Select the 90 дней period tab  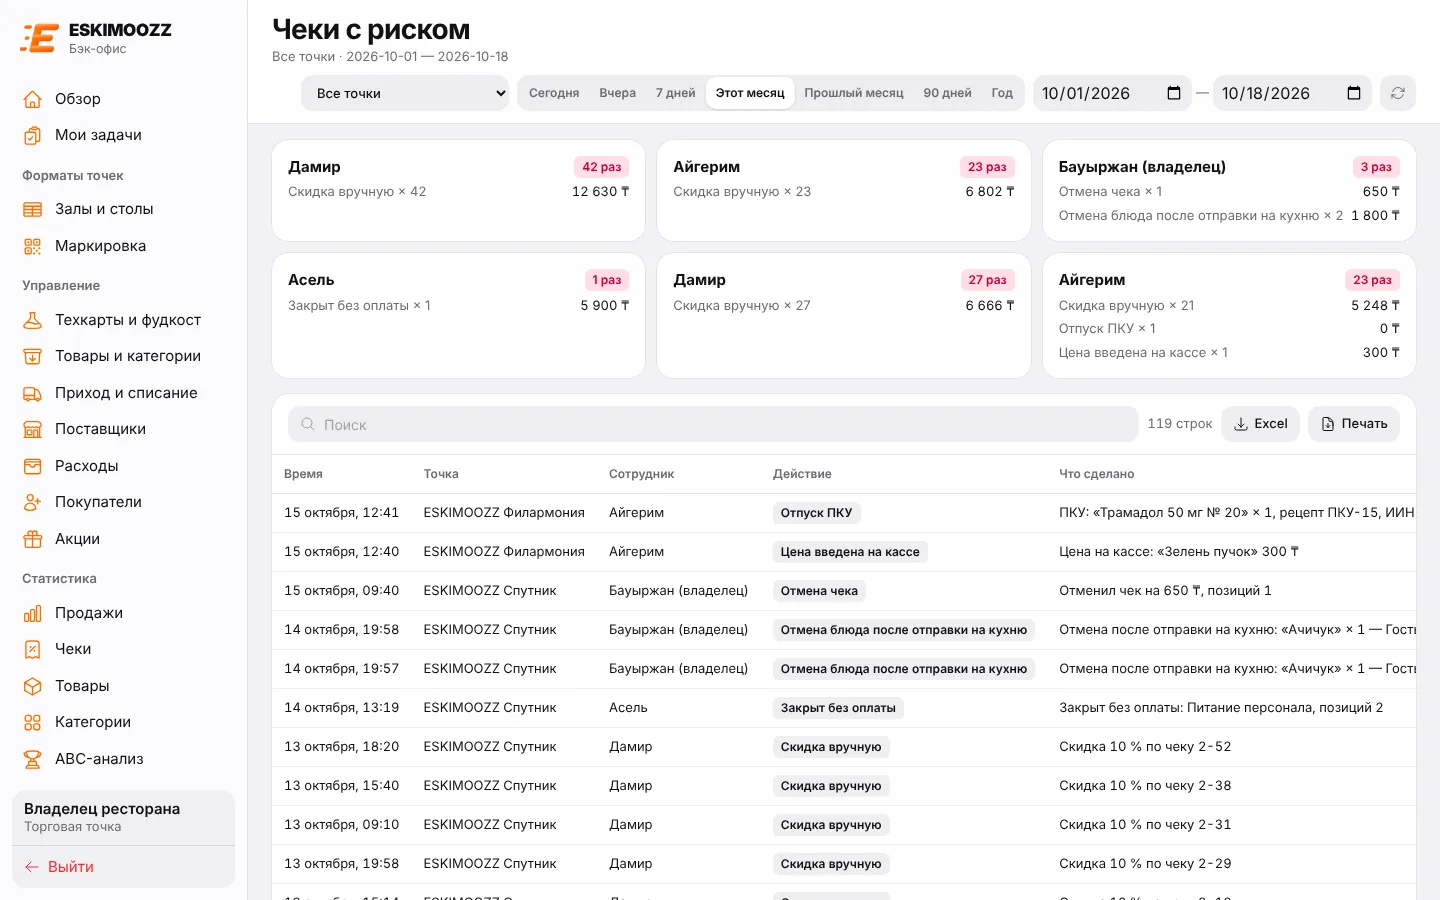947,93
